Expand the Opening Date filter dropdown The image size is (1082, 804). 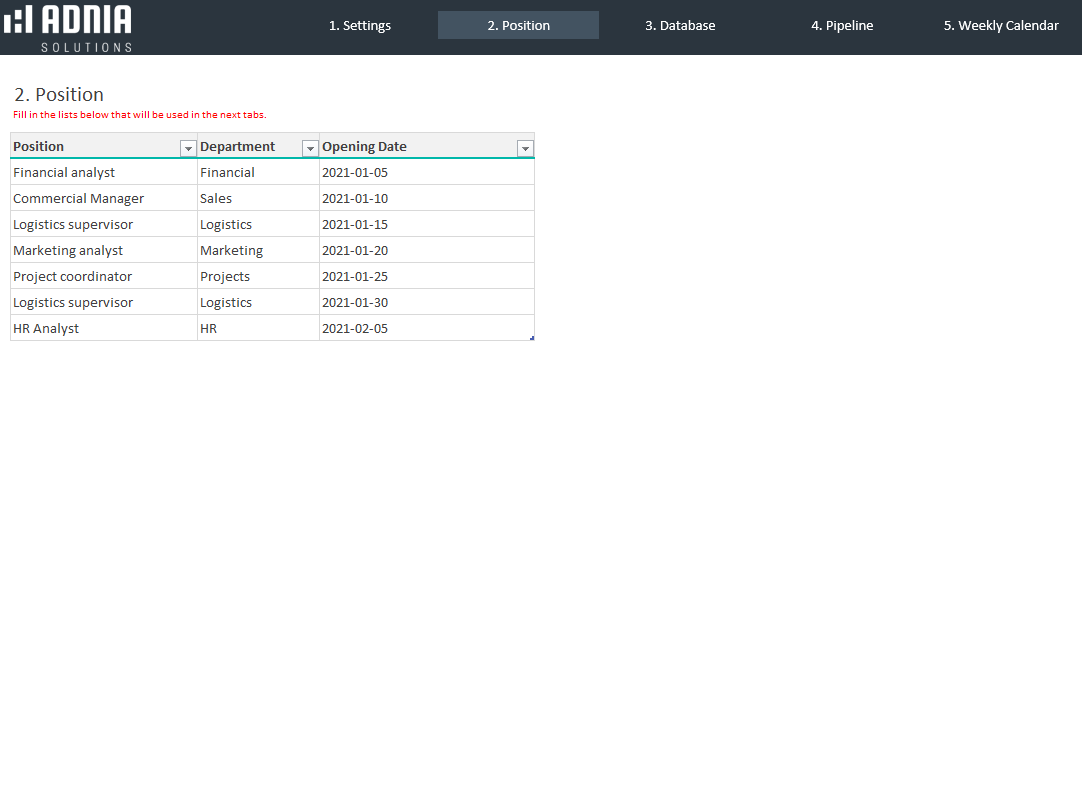tap(525, 148)
